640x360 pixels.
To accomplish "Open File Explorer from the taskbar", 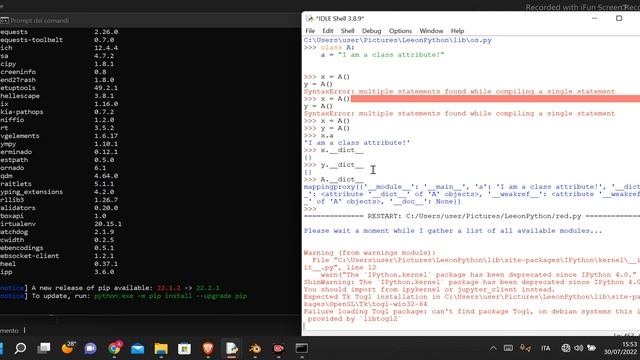I will (x=161, y=348).
